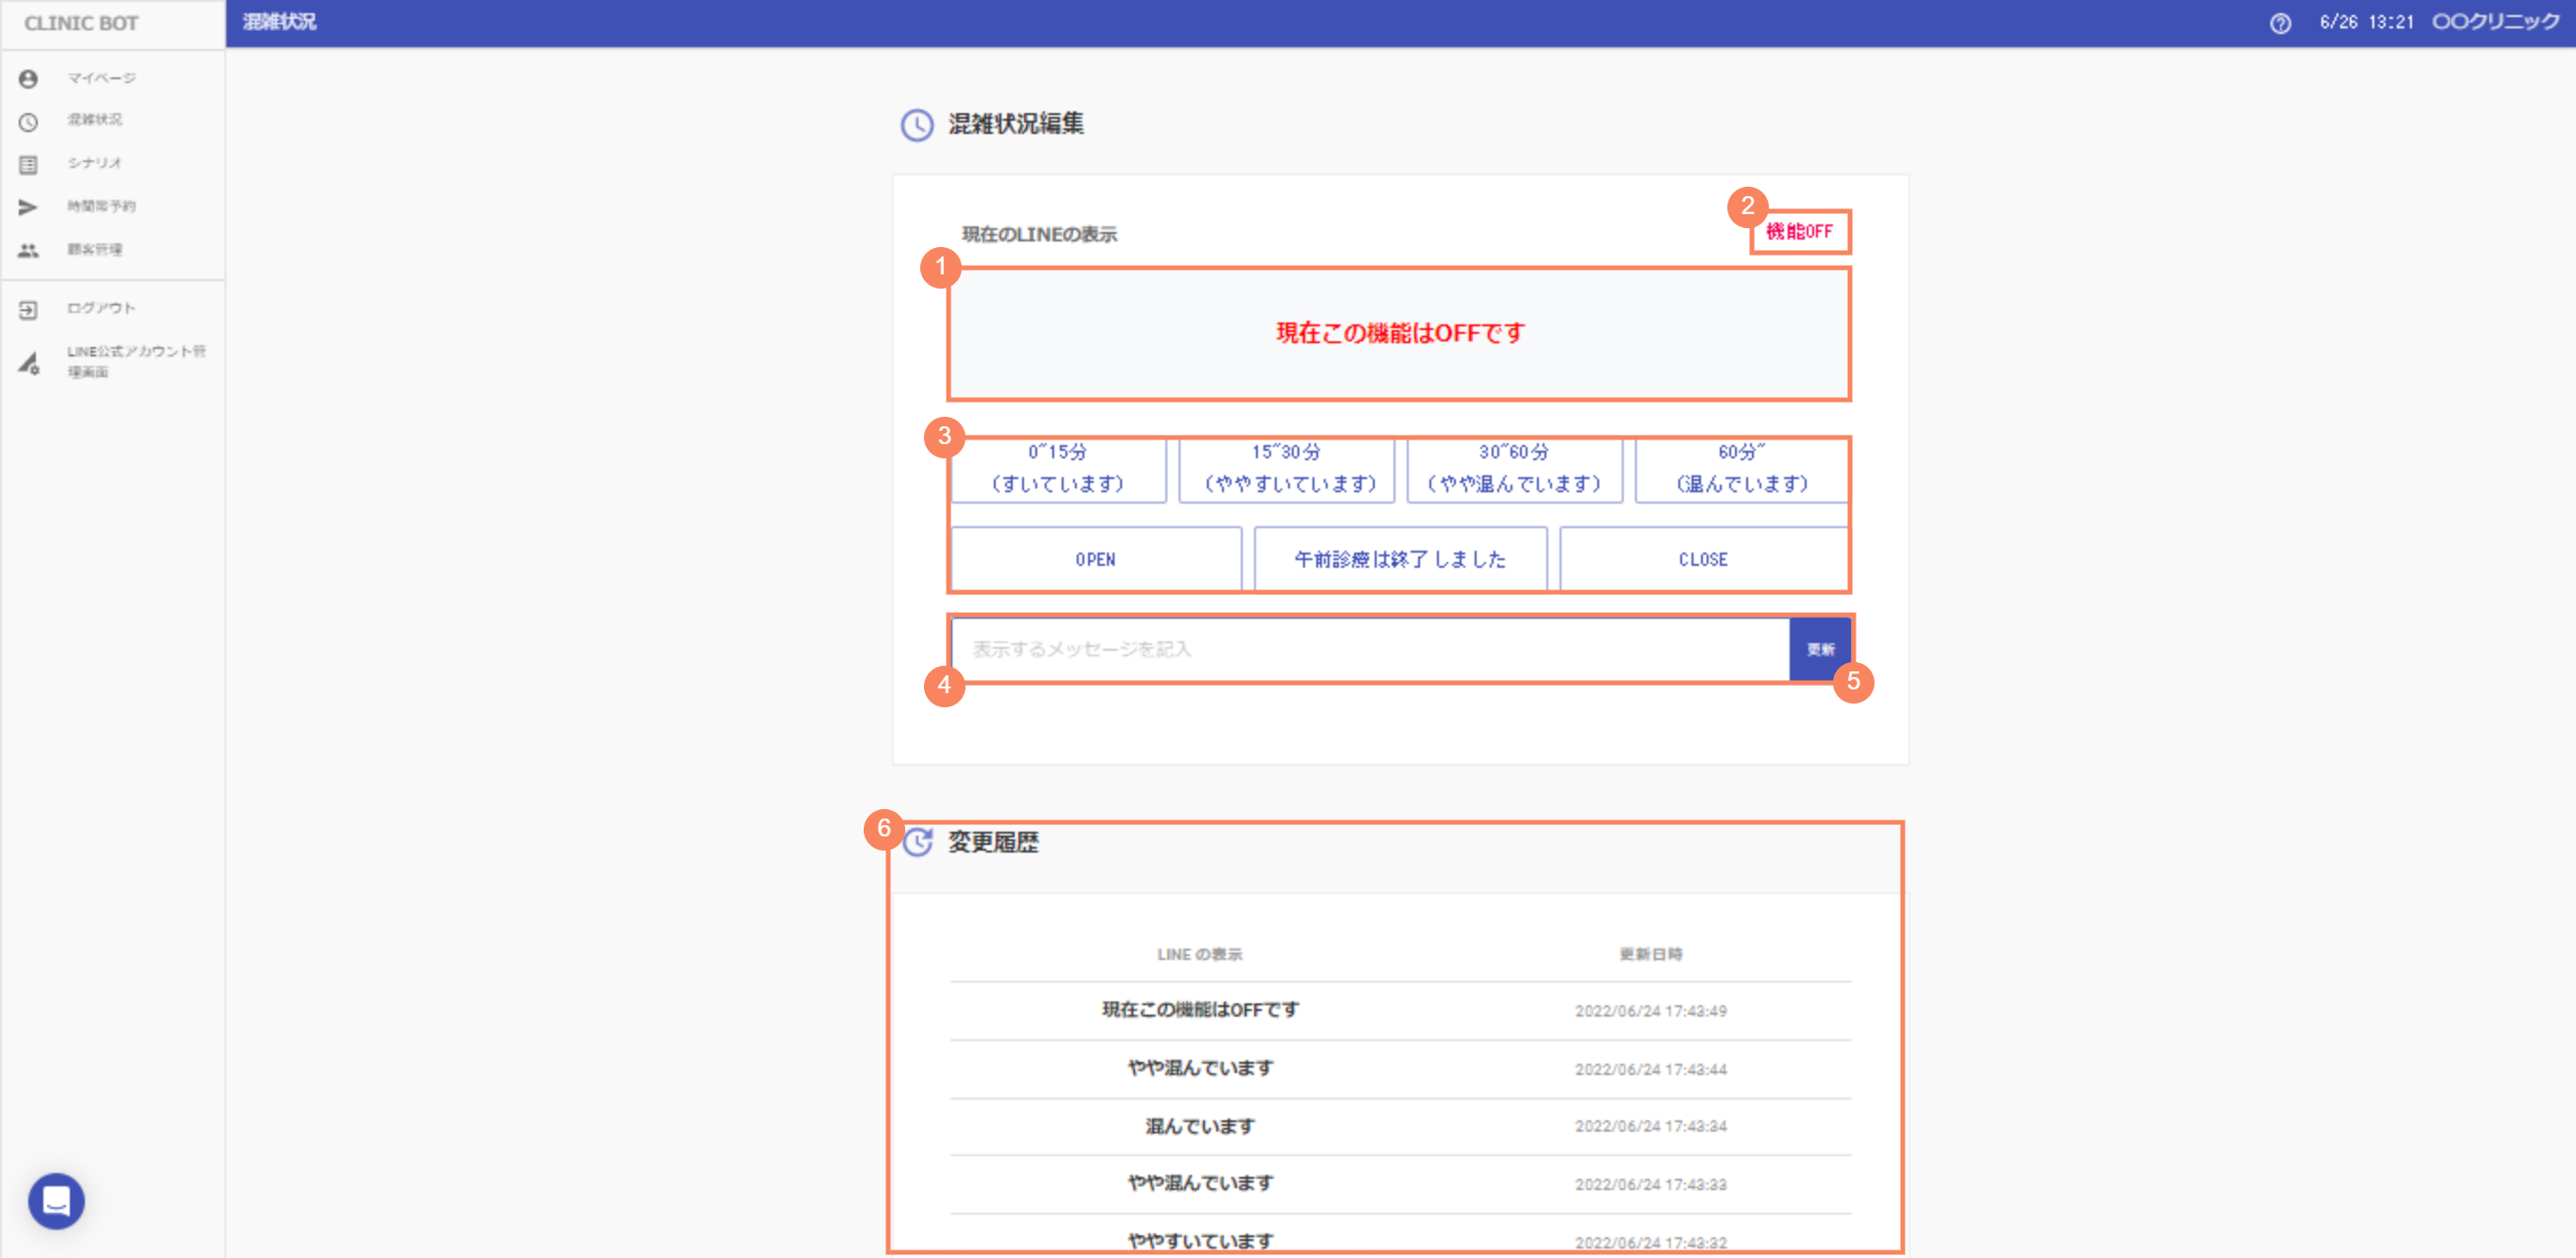
Task: Toggle the 機能OFF switch button
Action: [x=1799, y=231]
